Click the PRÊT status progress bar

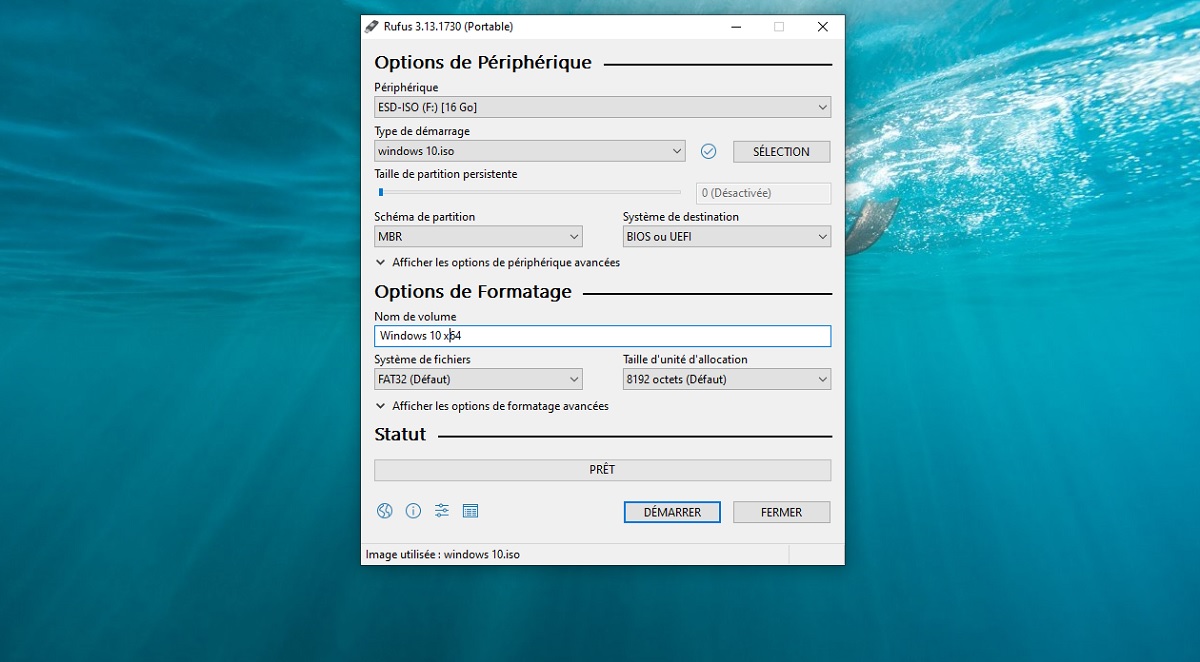pos(602,470)
